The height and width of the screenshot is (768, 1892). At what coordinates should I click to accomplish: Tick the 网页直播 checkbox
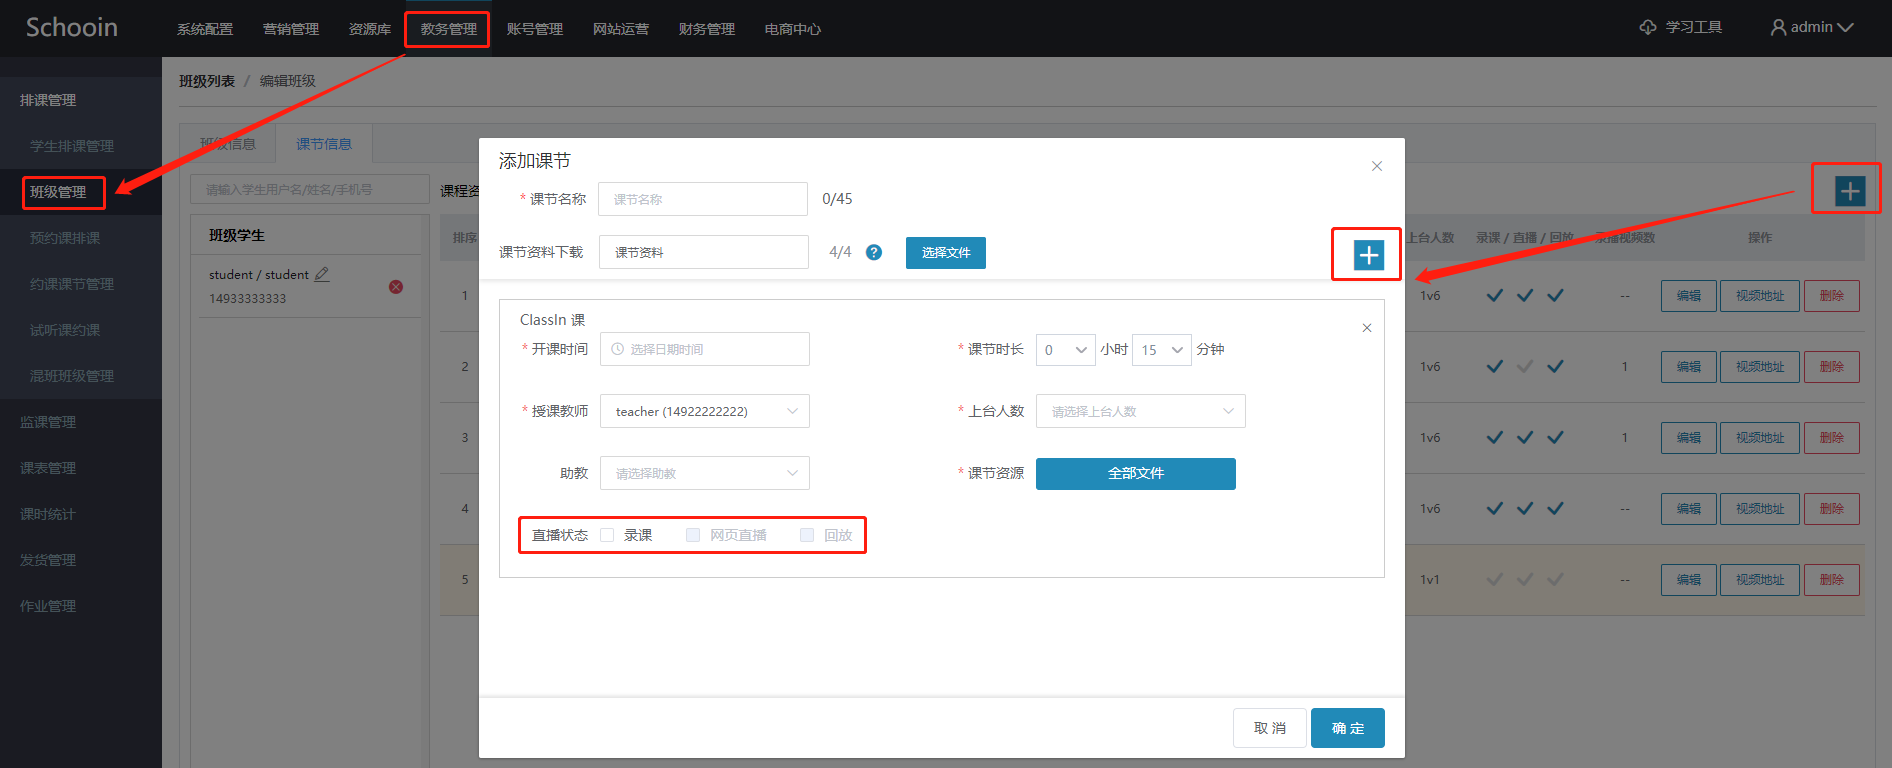click(693, 535)
